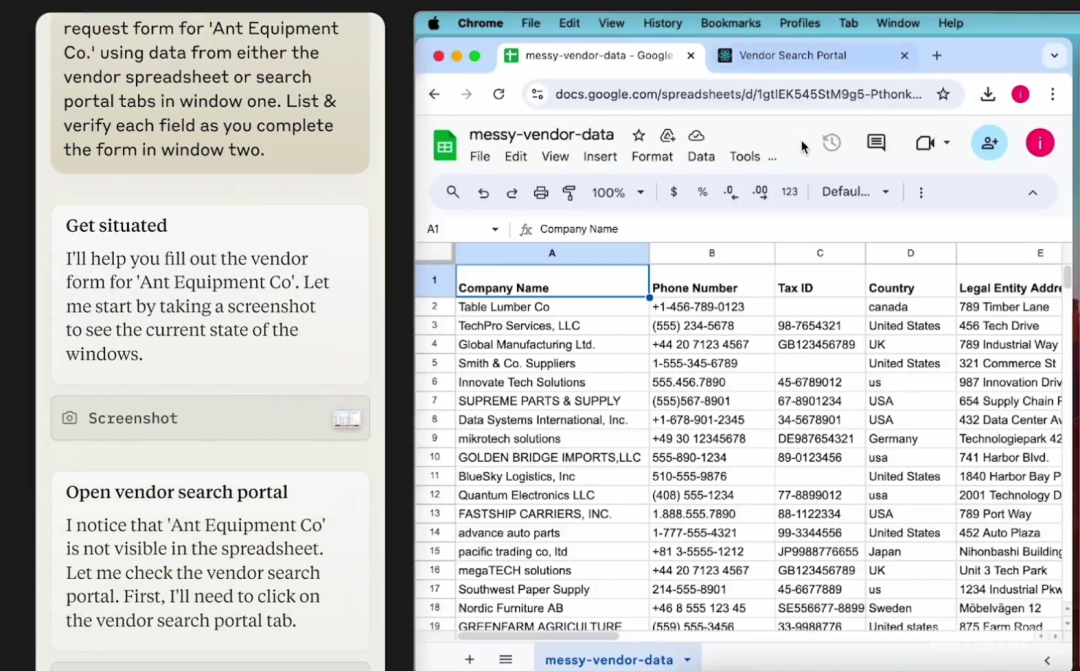Click the add to Drive shortcut icon

667,135
